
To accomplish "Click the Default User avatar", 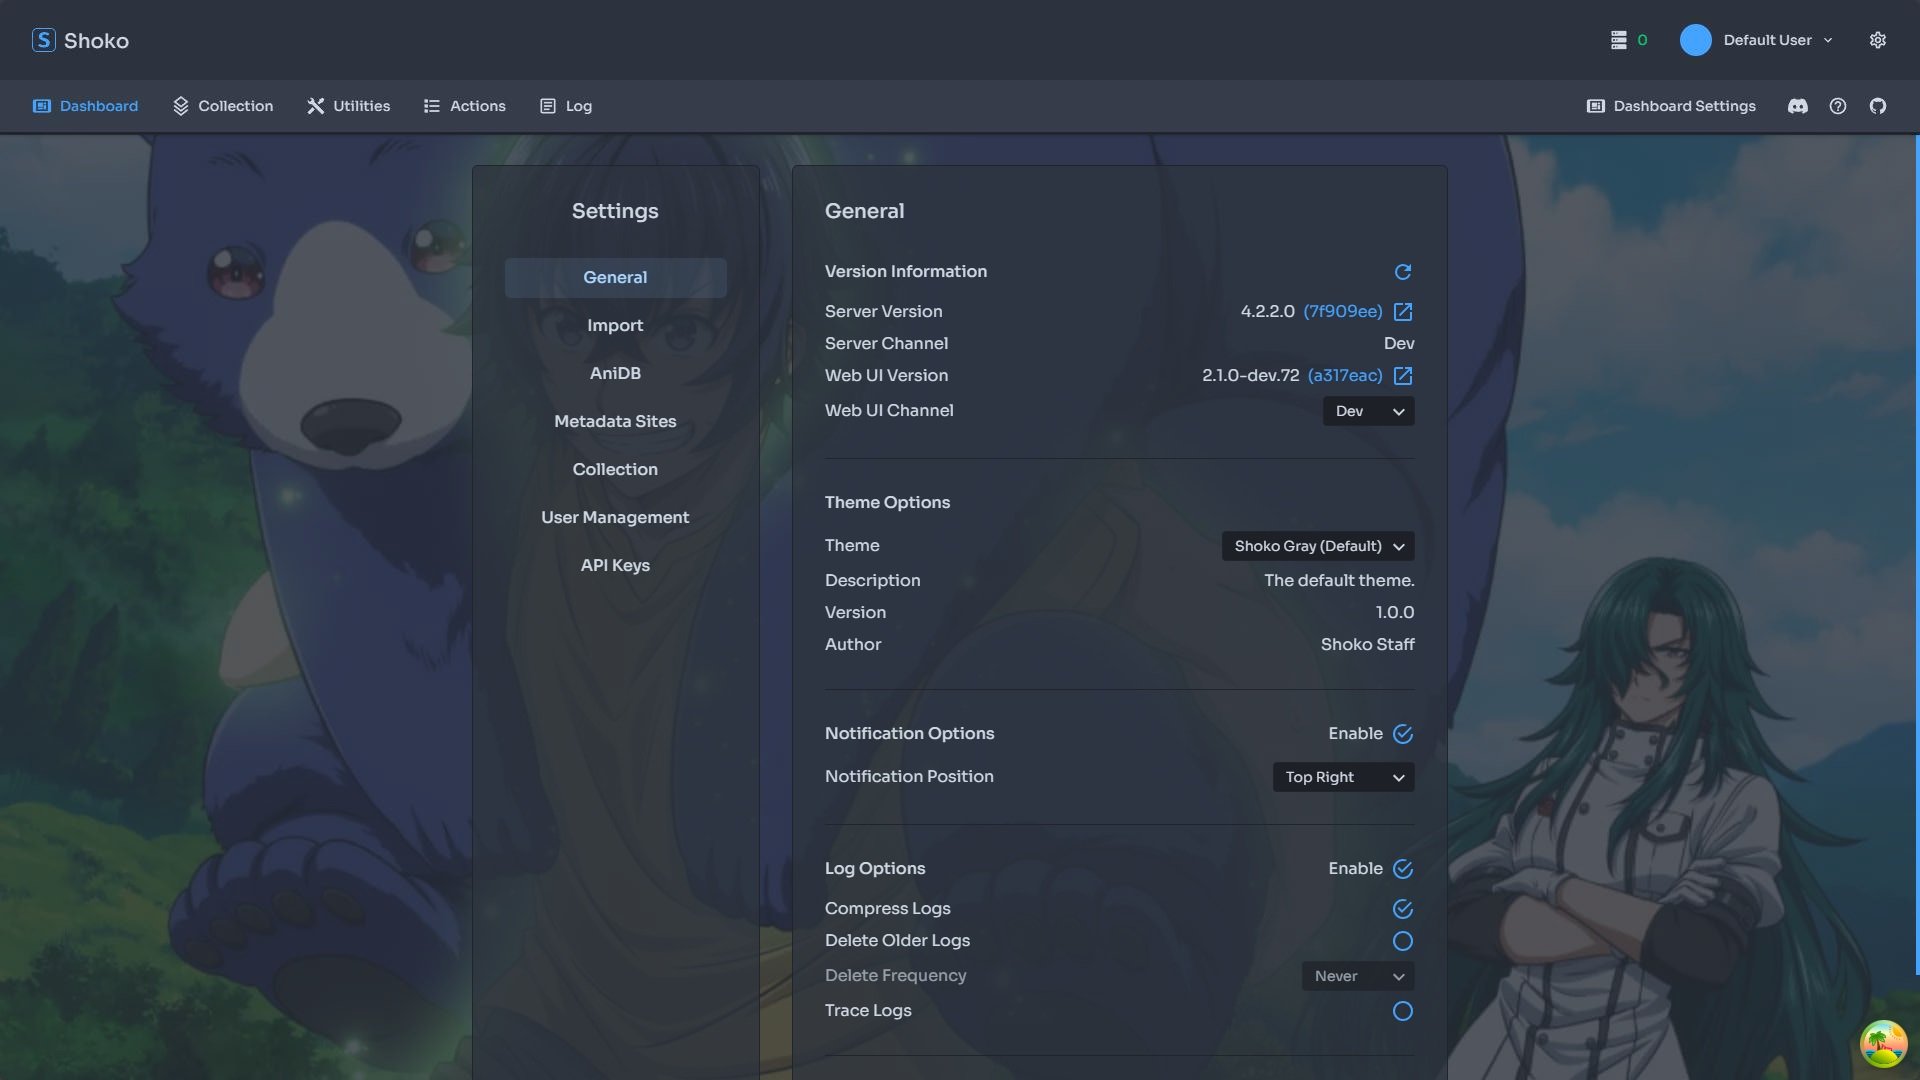I will click(1695, 40).
